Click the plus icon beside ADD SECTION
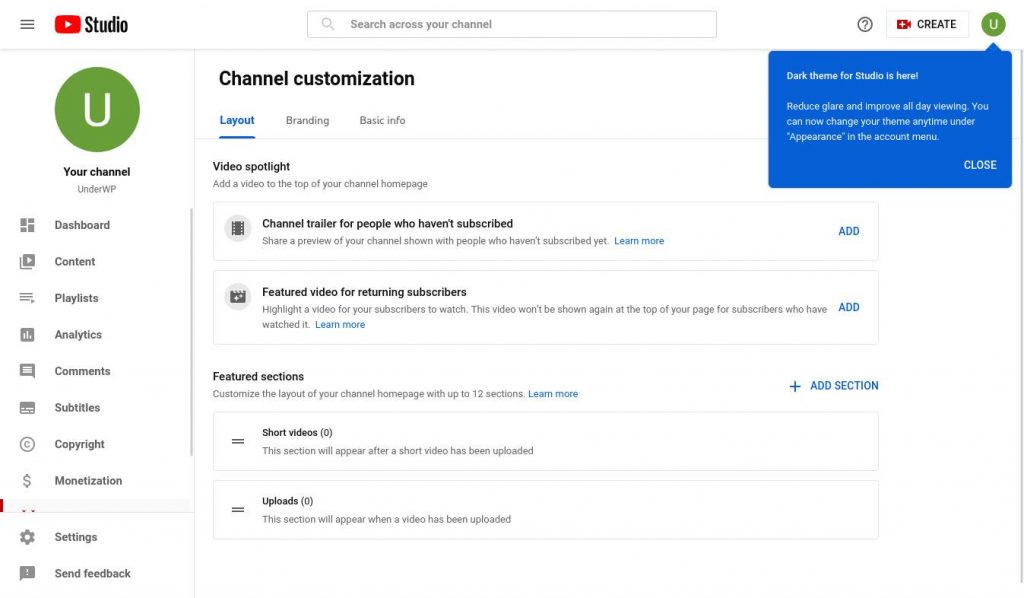This screenshot has height=598, width=1024. pyautogui.click(x=795, y=386)
